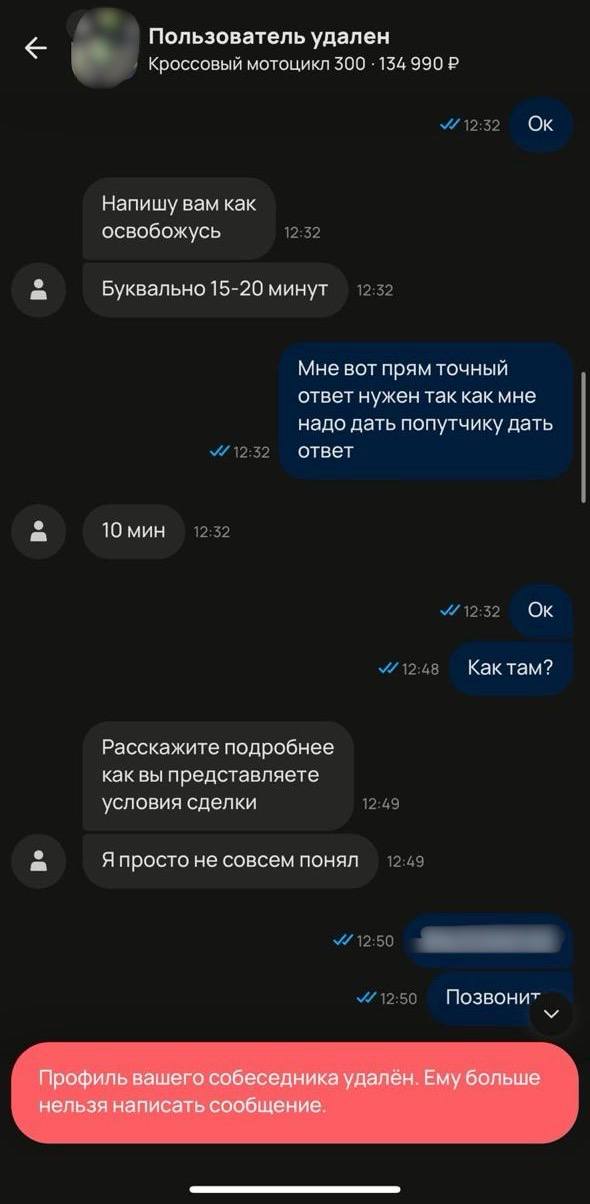This screenshot has width=590, height=1204.
Task: Select the message Буквально 15-20 минут
Action: coord(215,290)
